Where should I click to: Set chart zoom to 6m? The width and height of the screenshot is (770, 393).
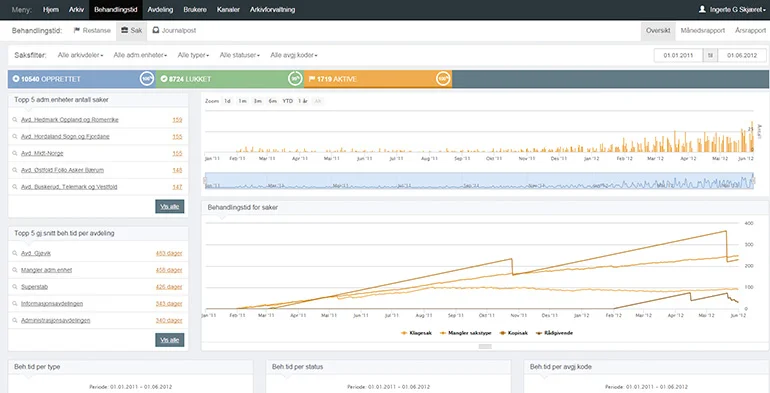(x=273, y=101)
